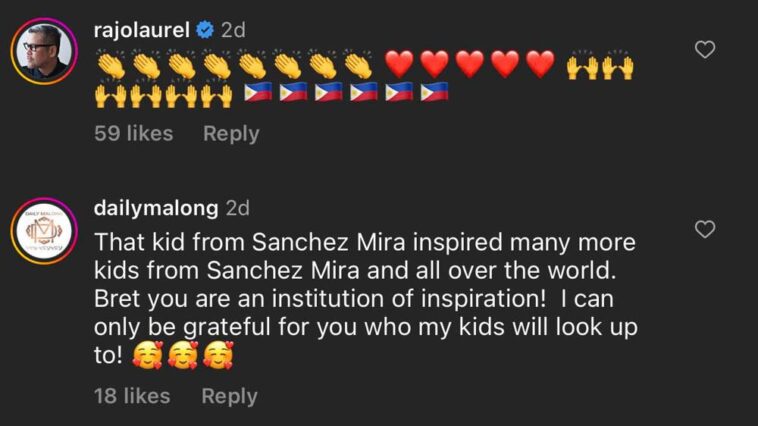Open the dailymalong username link

click(x=156, y=208)
